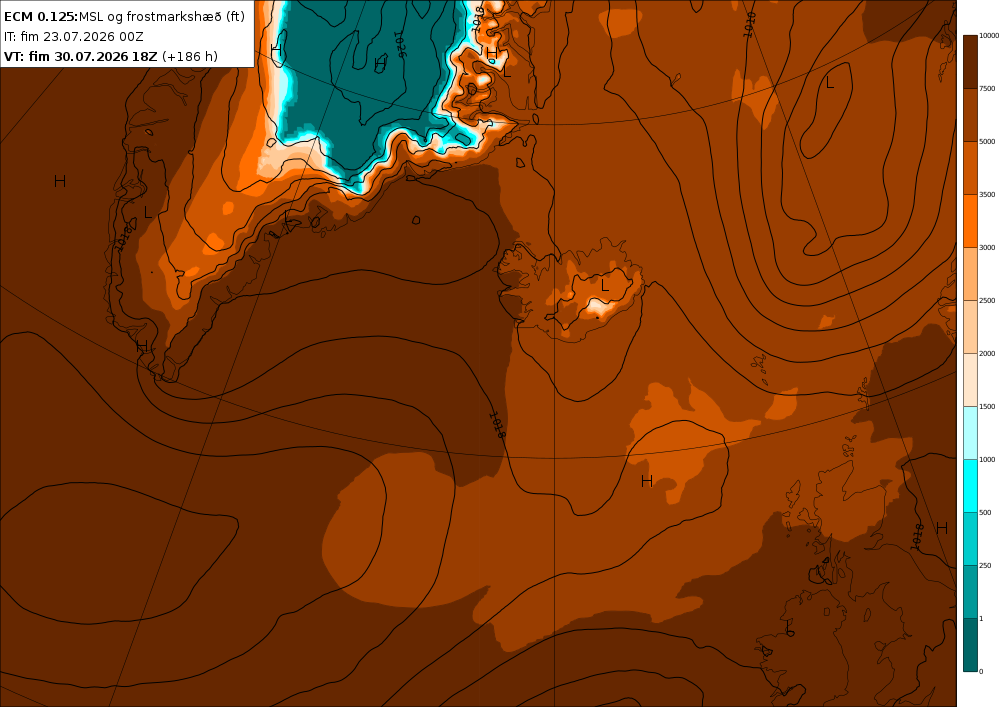Screen dimensions: 1000x707
Task: Select the bright cyan 500–1000 legend swatch
Action: click(x=970, y=485)
